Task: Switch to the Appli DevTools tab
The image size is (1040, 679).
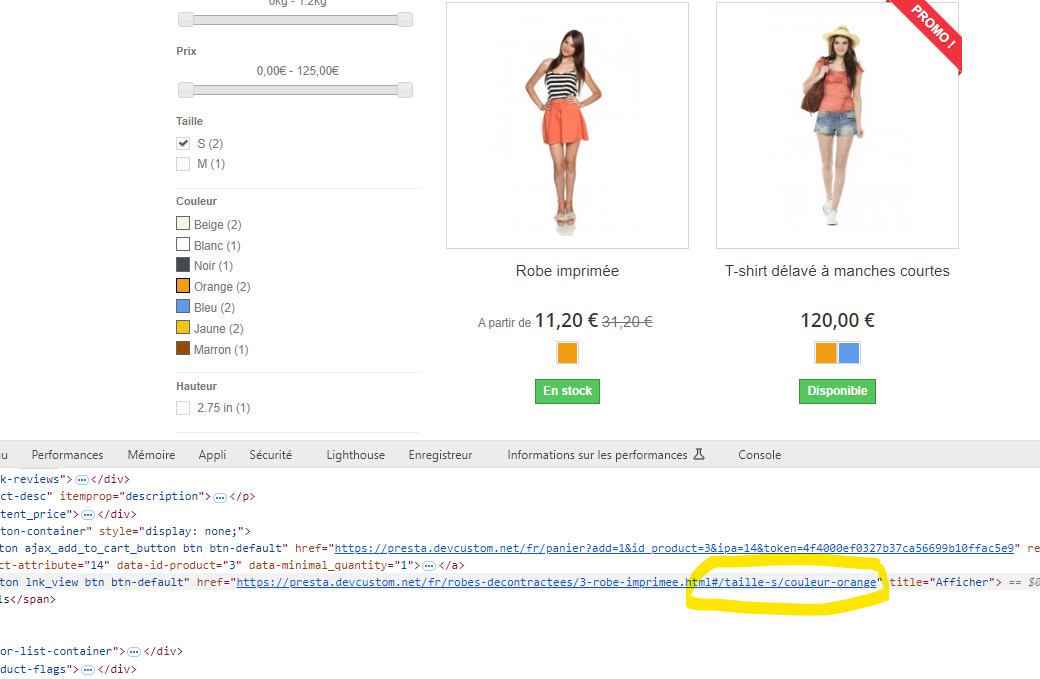Action: 212,455
